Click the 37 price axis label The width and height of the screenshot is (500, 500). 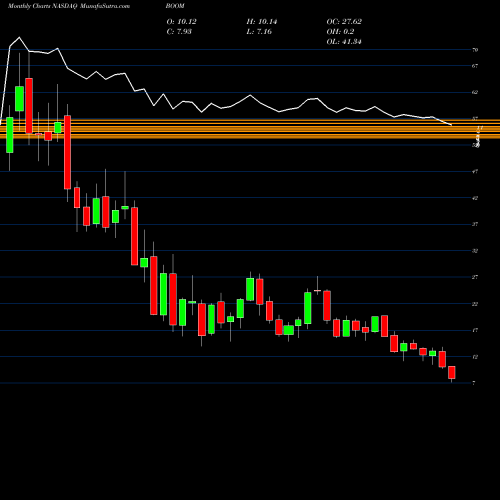475,224
